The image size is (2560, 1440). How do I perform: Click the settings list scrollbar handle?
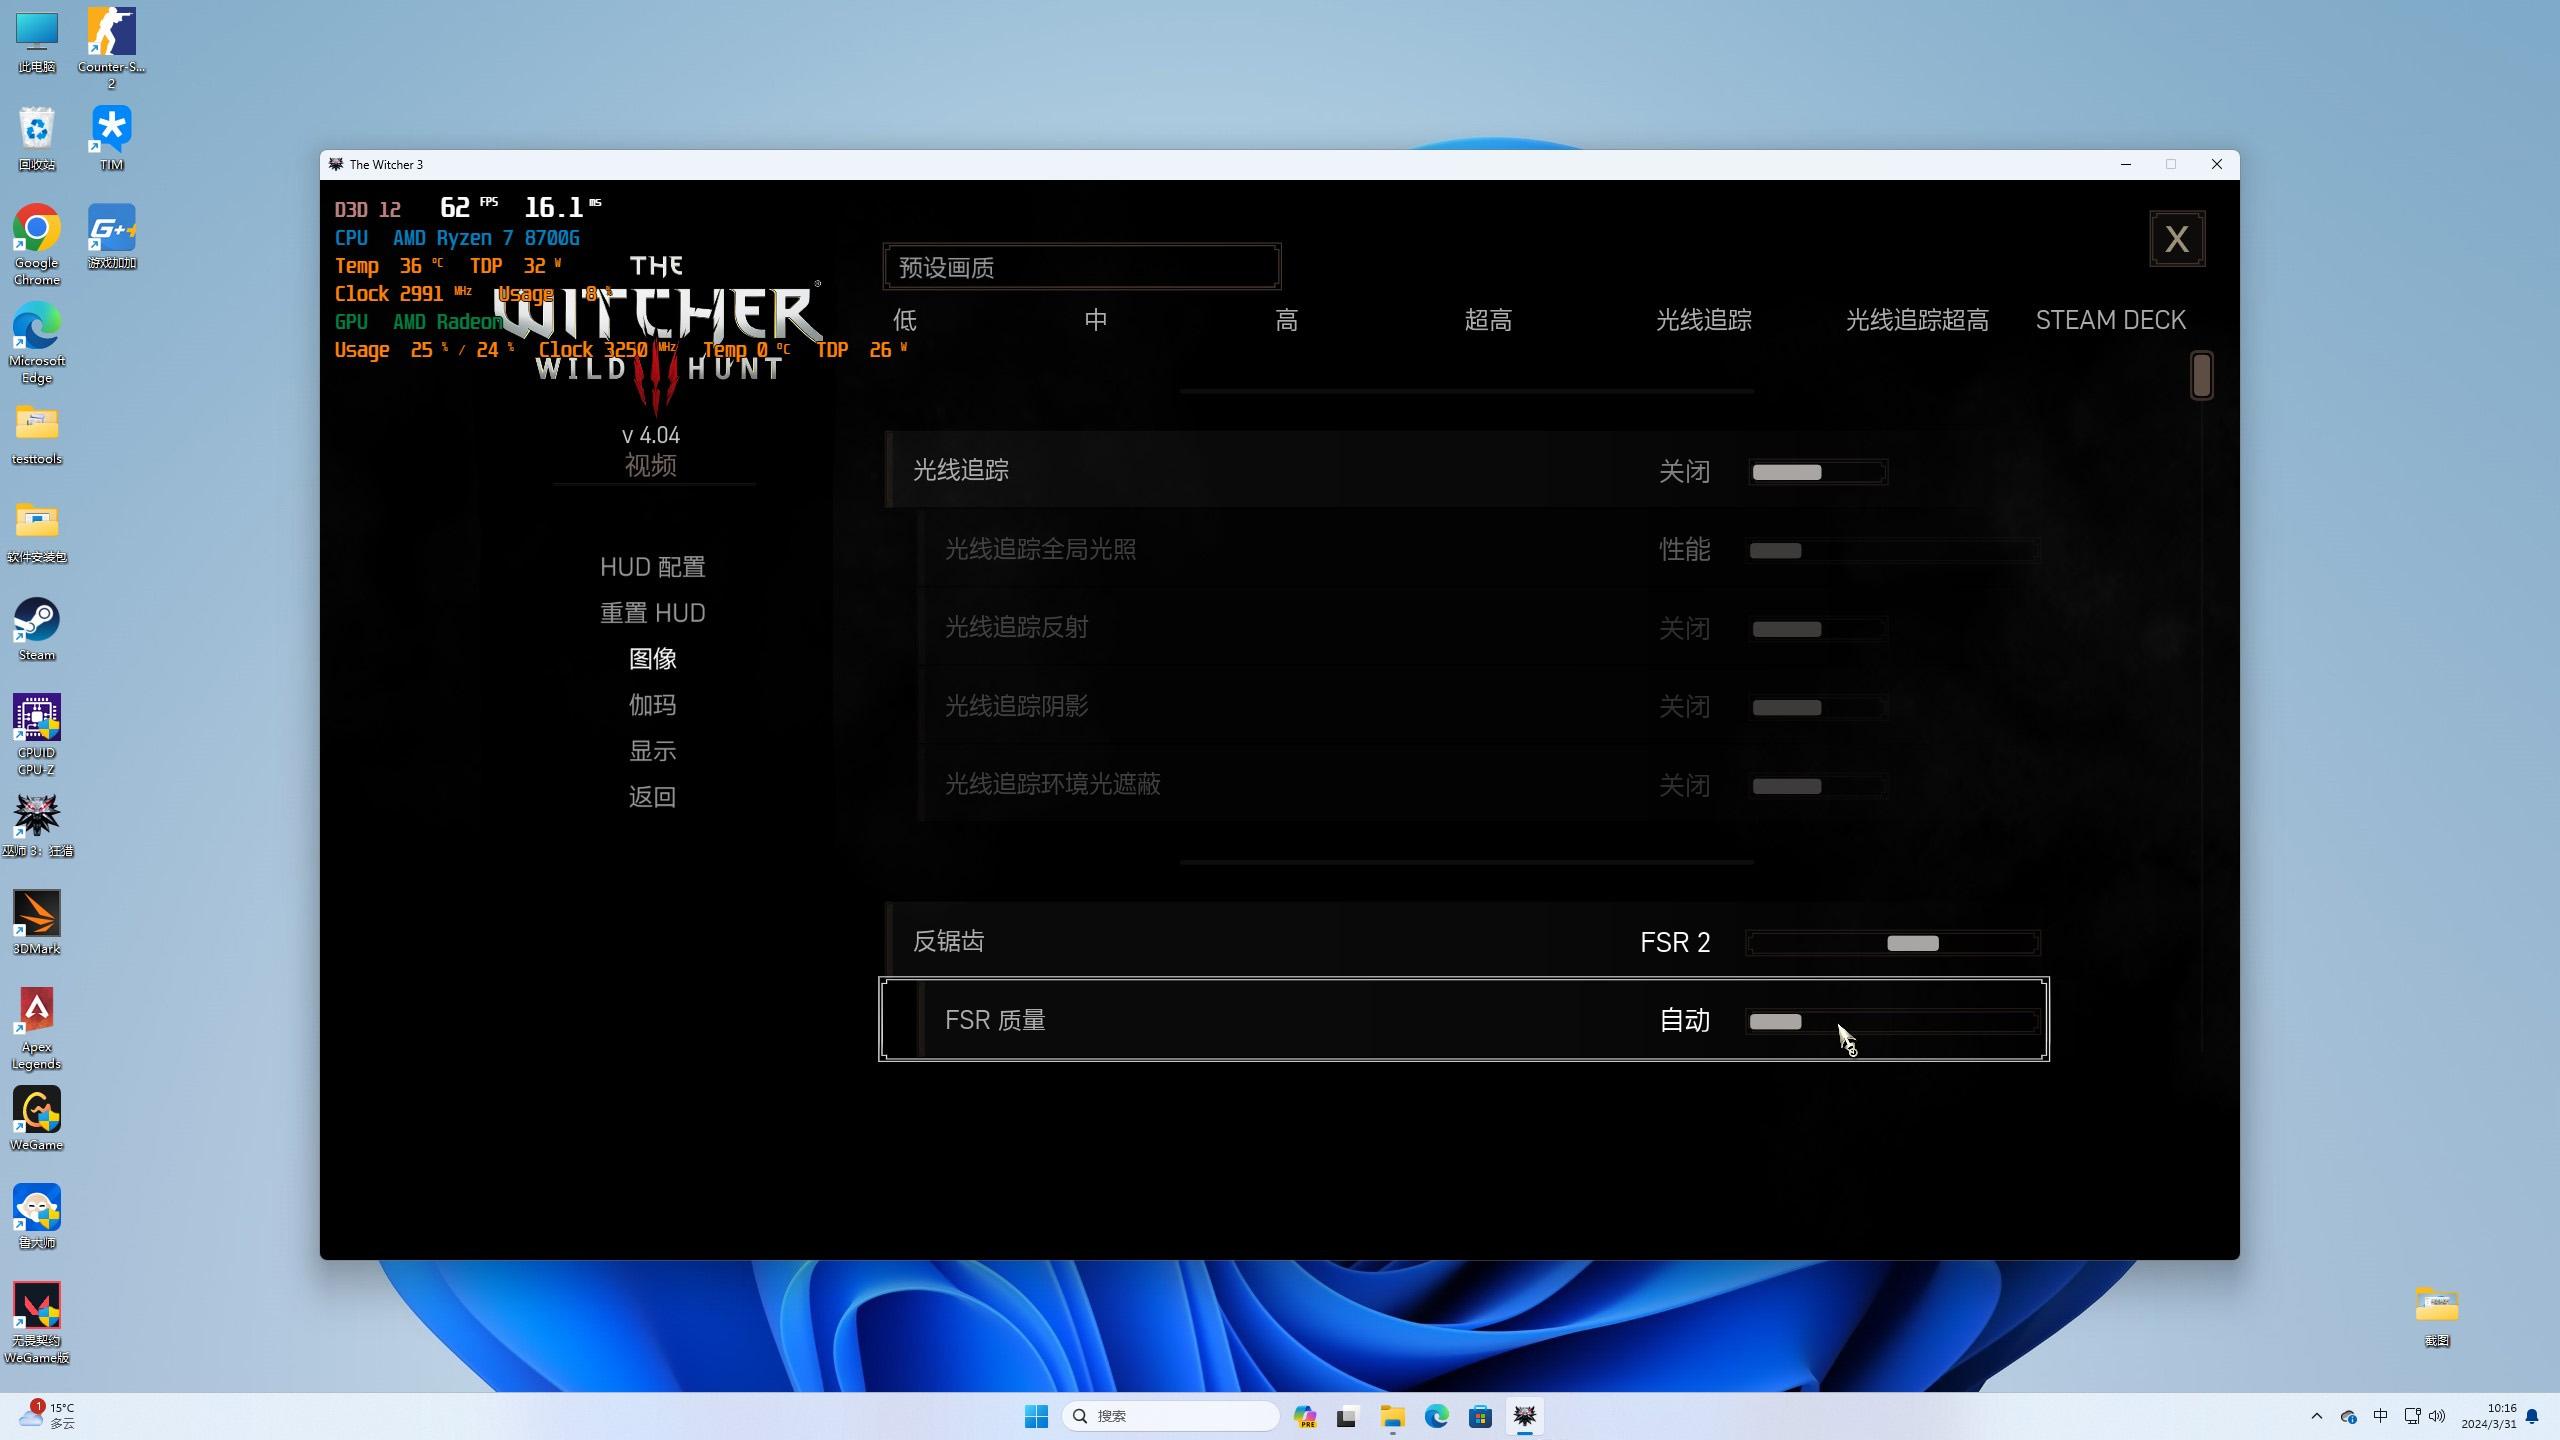click(2201, 376)
